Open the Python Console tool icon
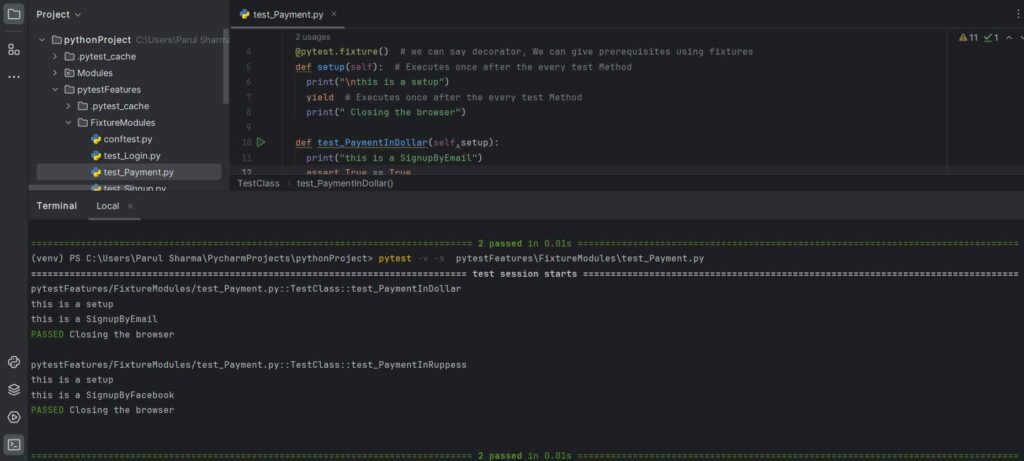 pos(14,362)
